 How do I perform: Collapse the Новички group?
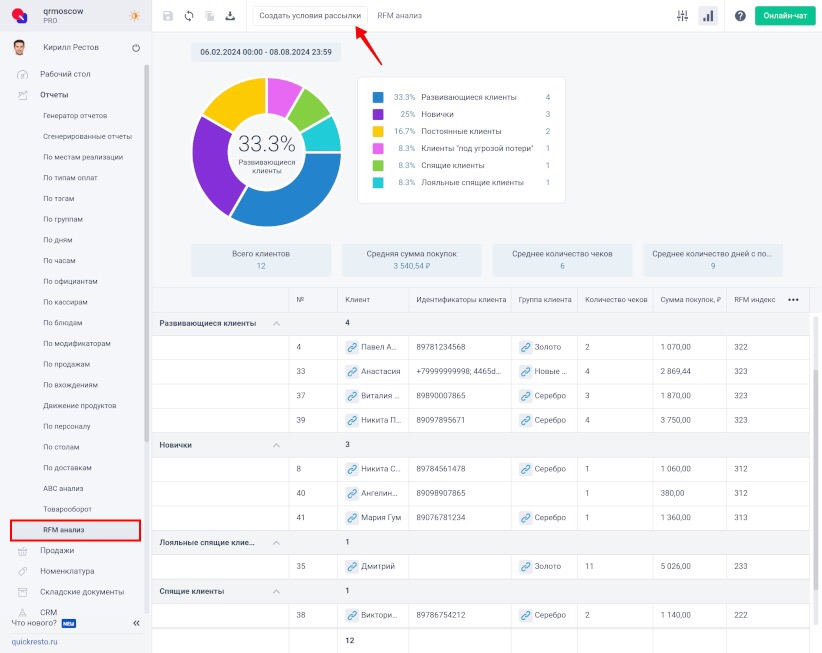coord(276,445)
